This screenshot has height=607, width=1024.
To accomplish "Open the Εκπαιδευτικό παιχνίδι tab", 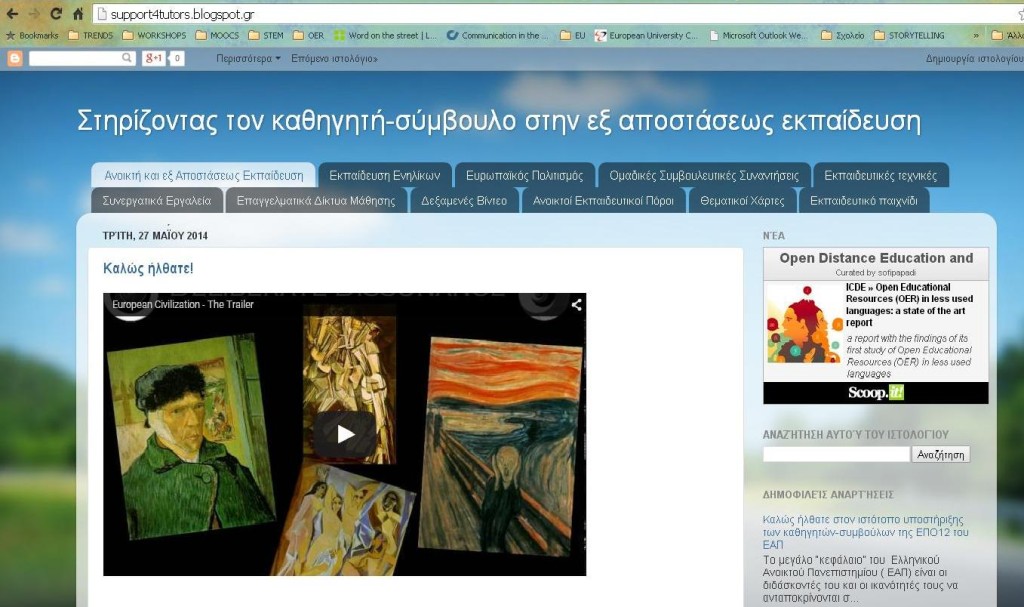I will coord(864,201).
